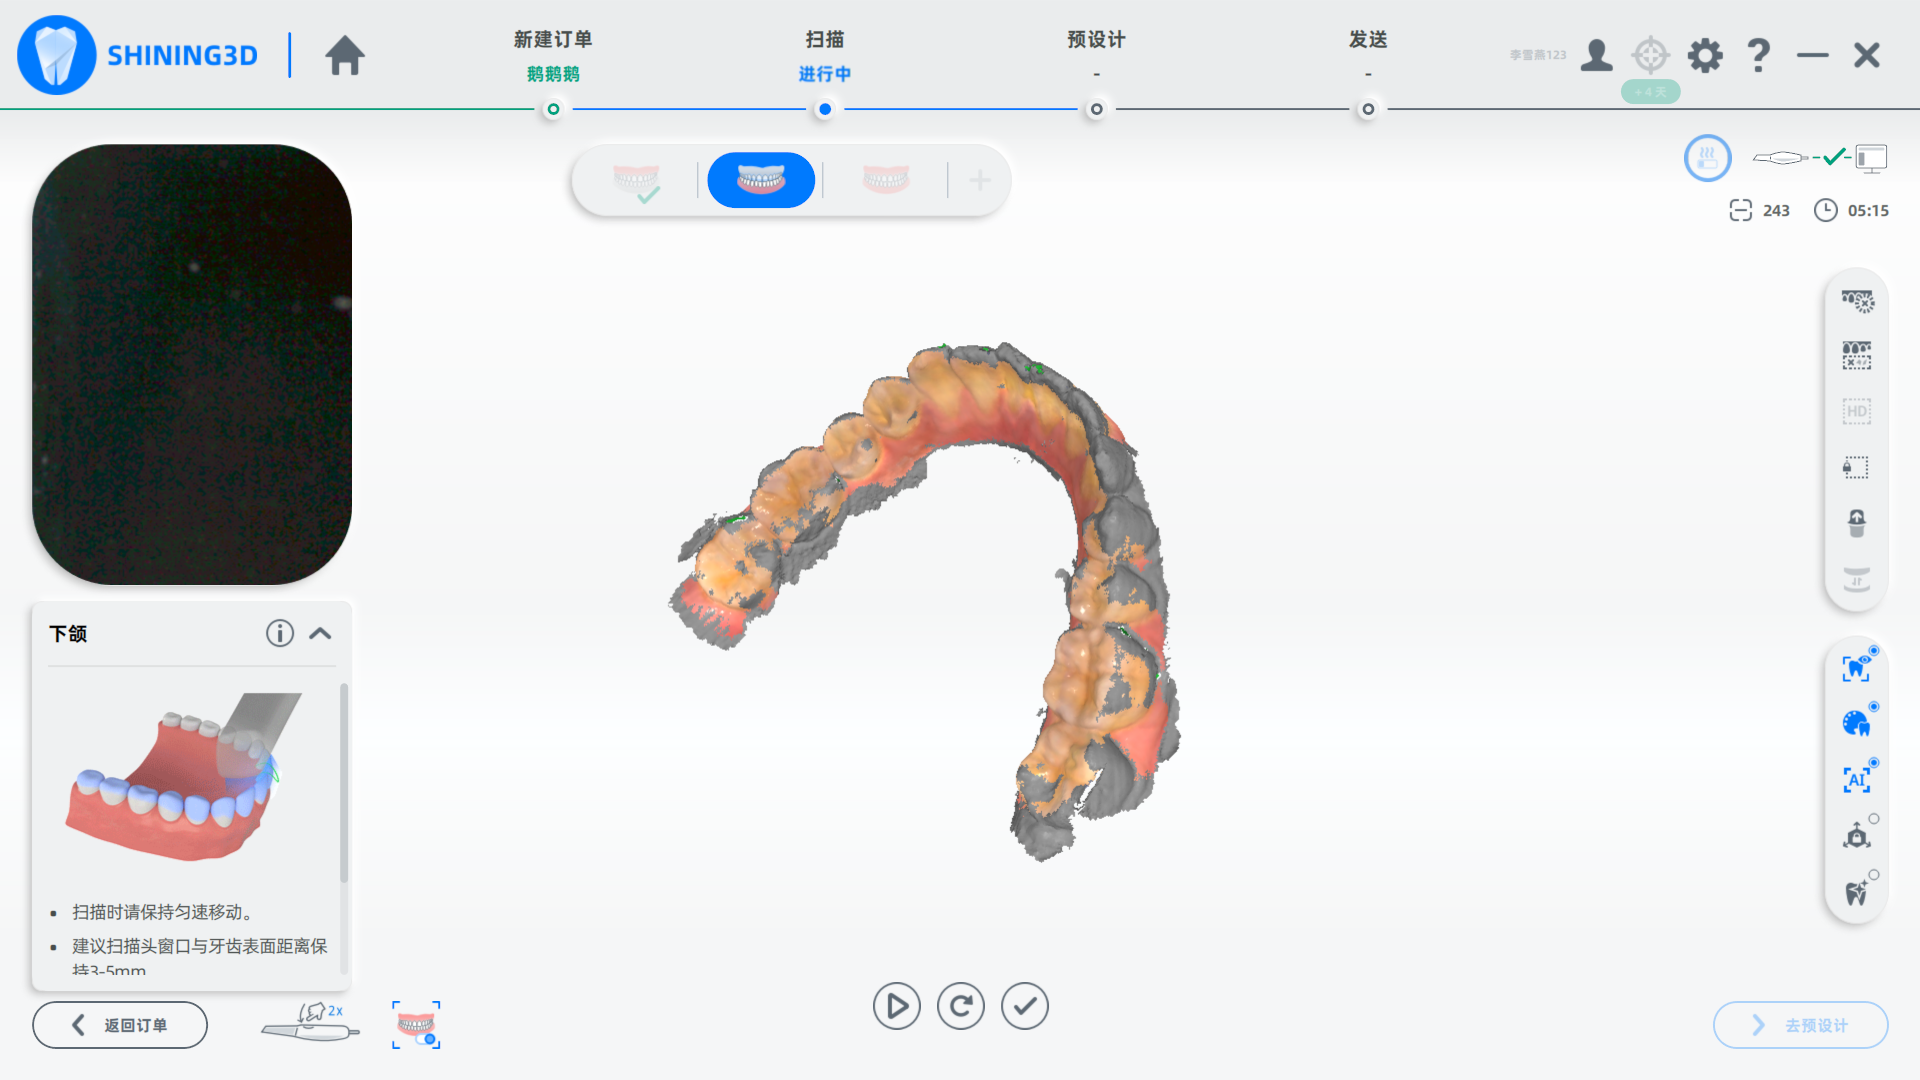Click the scanner heating icon
1920x1080 pixels.
point(1707,158)
